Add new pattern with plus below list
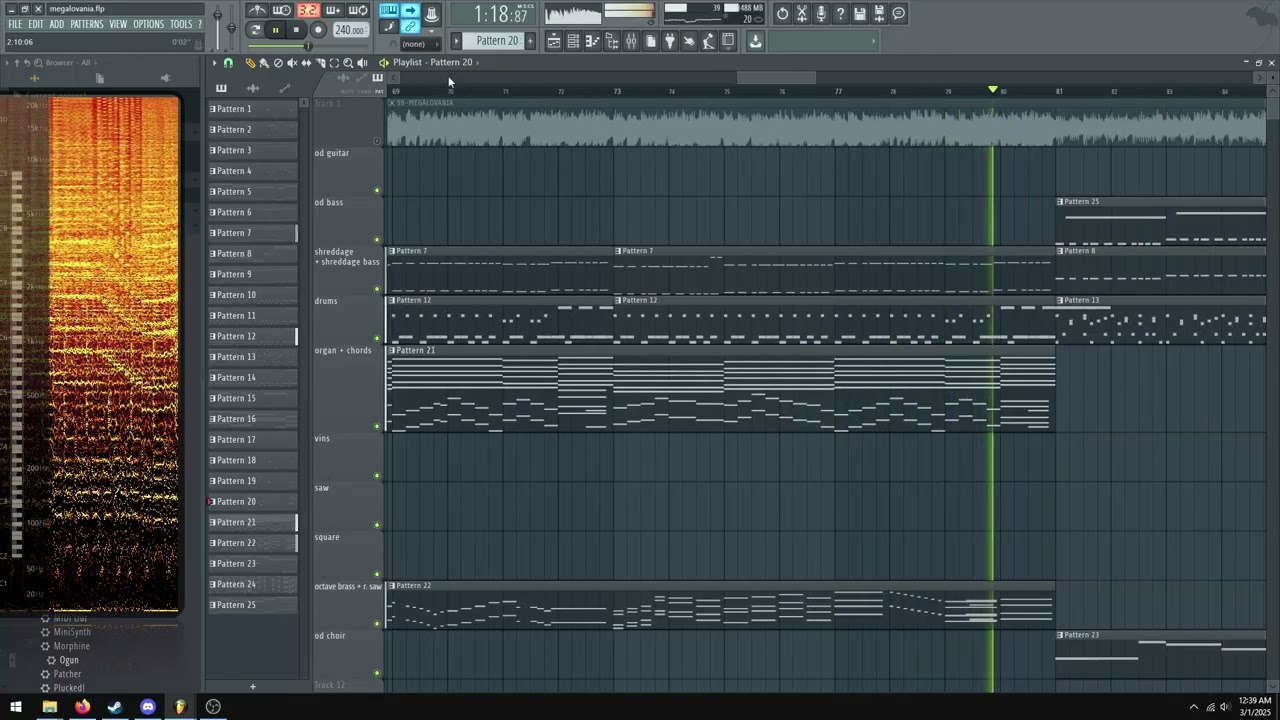 pos(253,686)
